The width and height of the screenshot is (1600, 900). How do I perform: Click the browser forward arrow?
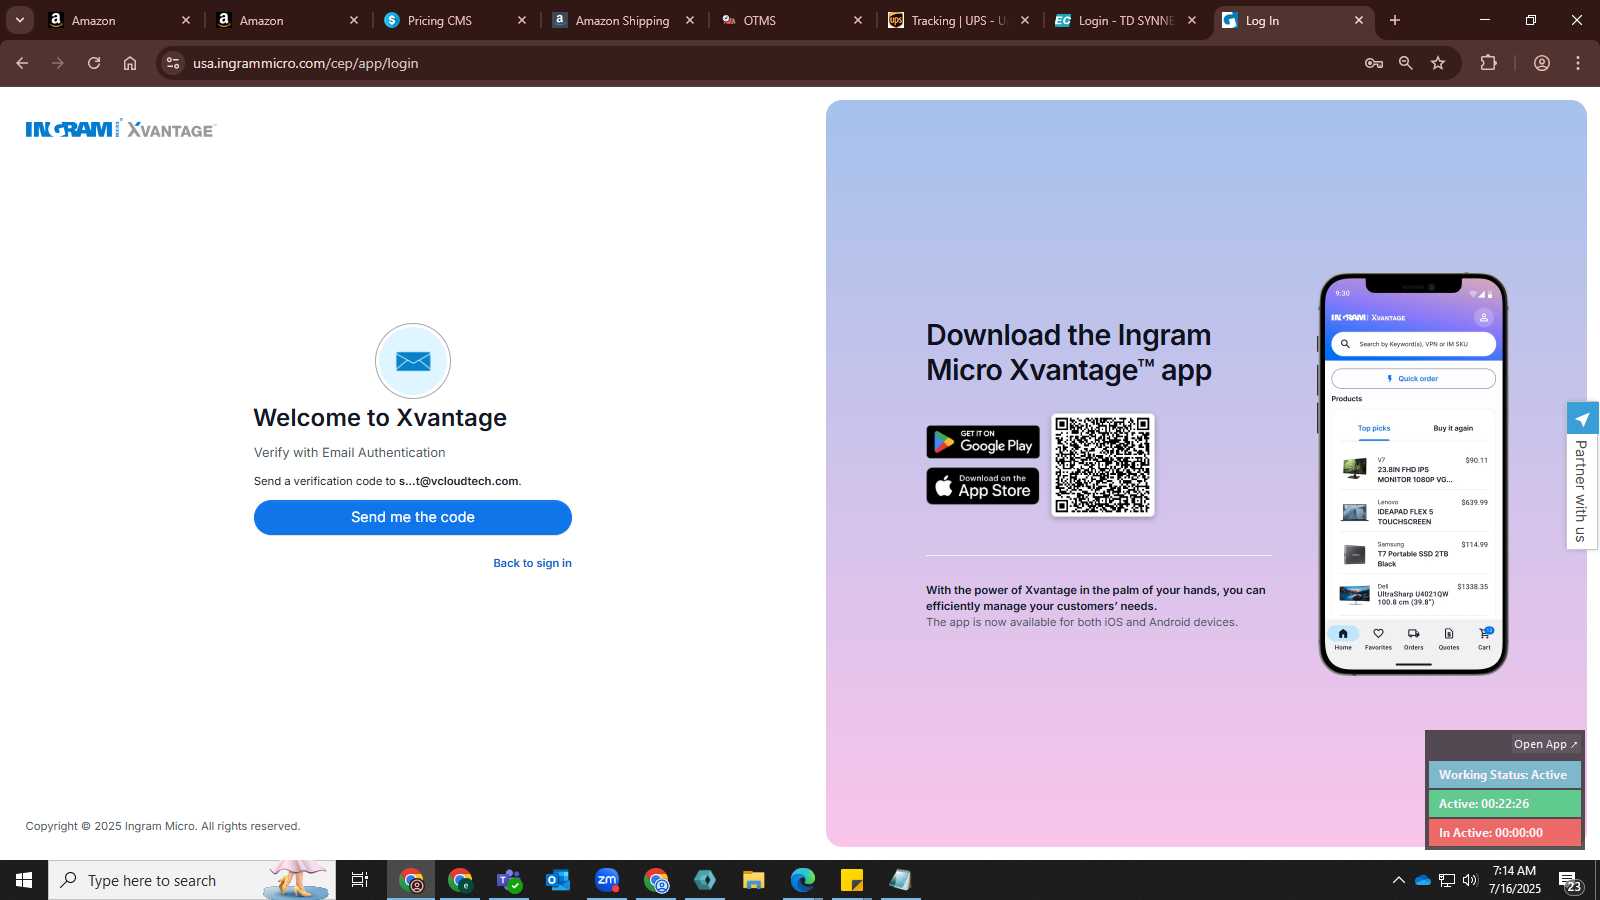[x=58, y=63]
